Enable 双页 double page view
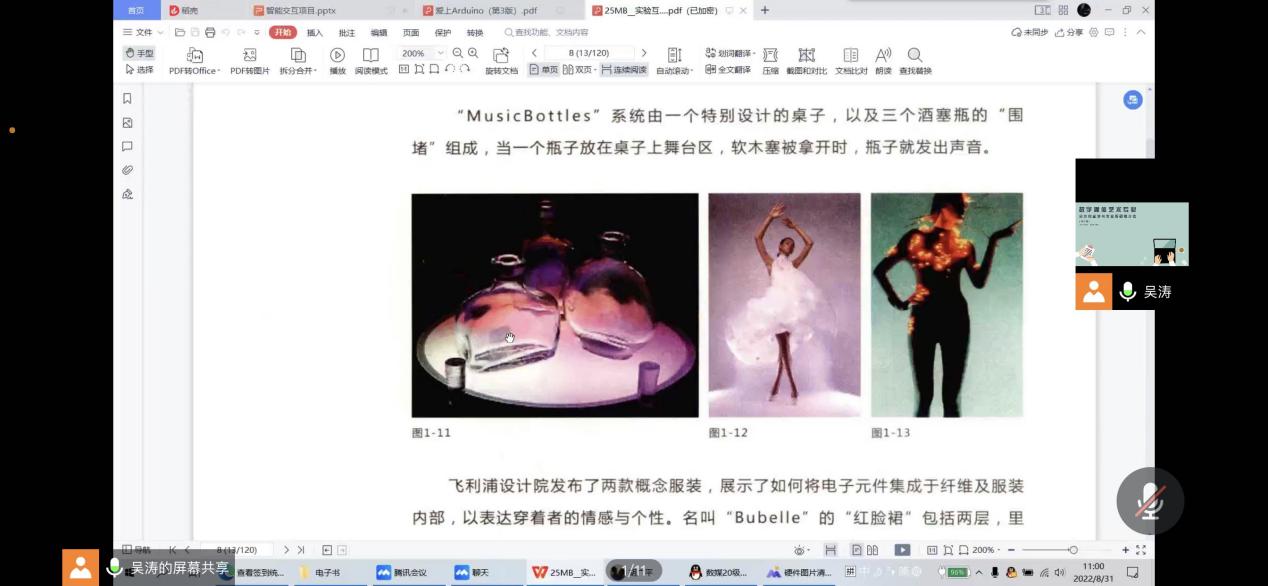Screen dimensions: 1268x586 579,70
